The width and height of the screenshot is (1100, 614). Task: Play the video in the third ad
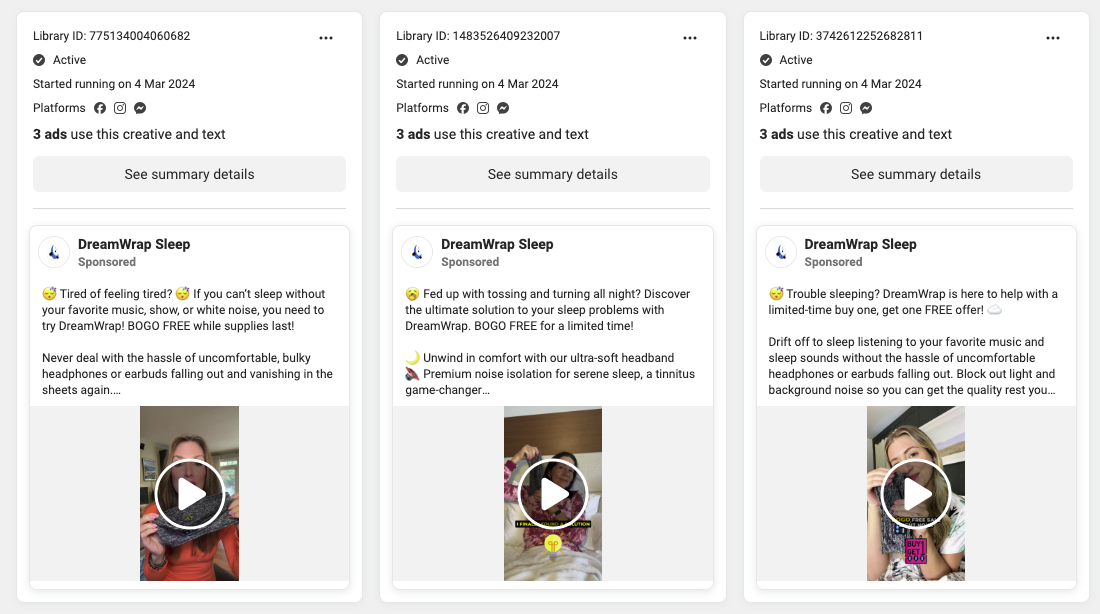915,493
